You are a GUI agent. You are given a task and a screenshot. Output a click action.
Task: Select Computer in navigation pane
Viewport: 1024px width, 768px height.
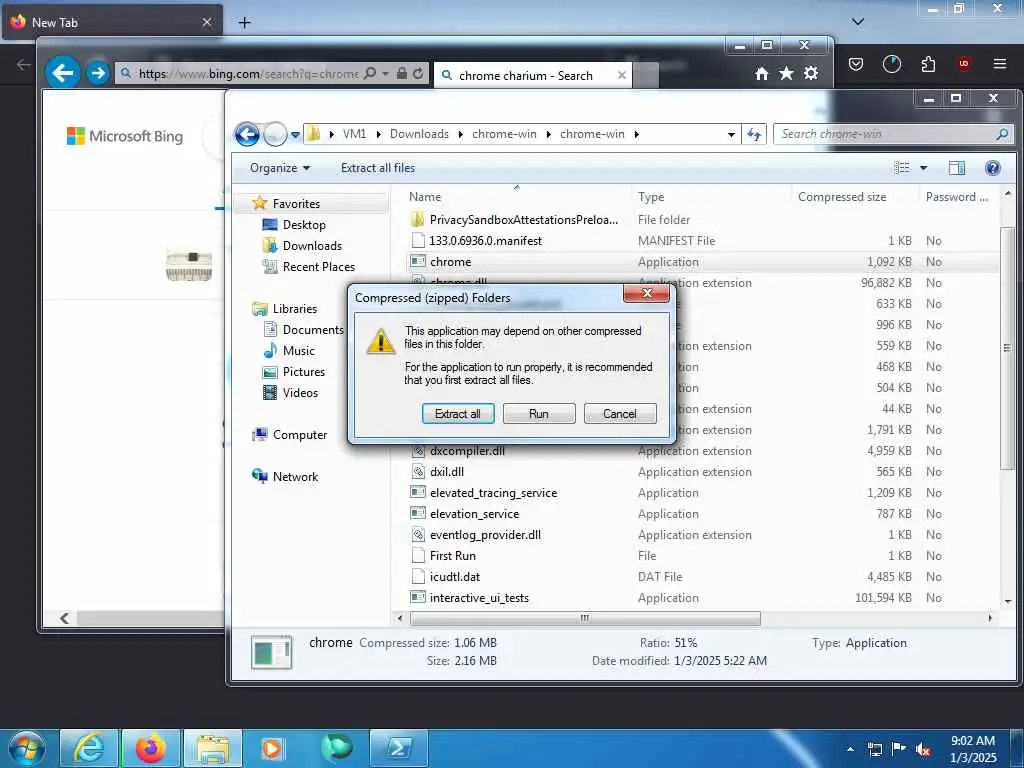pos(289,435)
